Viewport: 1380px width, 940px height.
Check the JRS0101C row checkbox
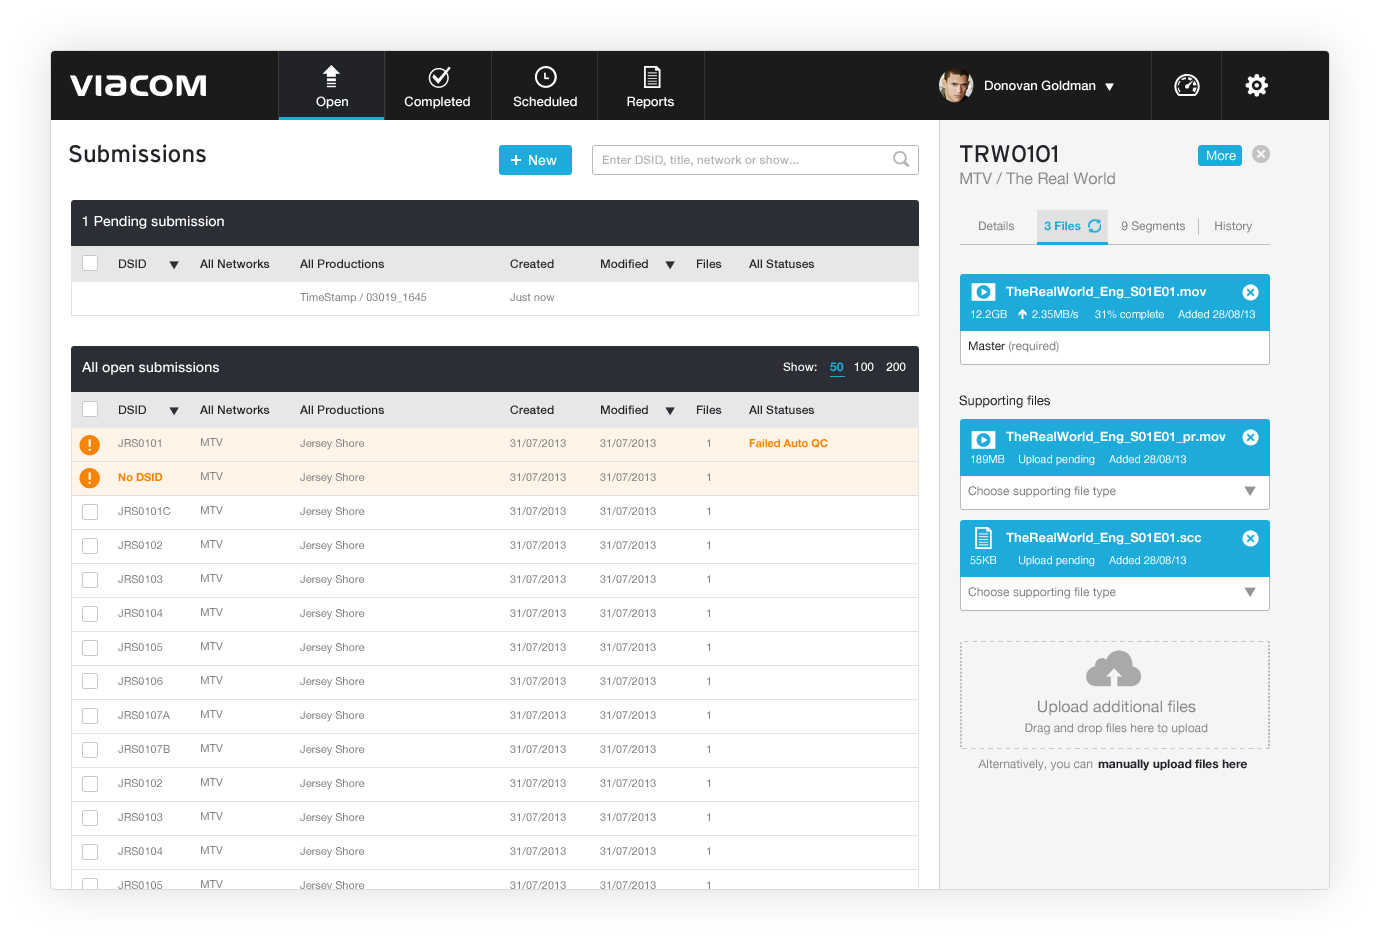[90, 512]
